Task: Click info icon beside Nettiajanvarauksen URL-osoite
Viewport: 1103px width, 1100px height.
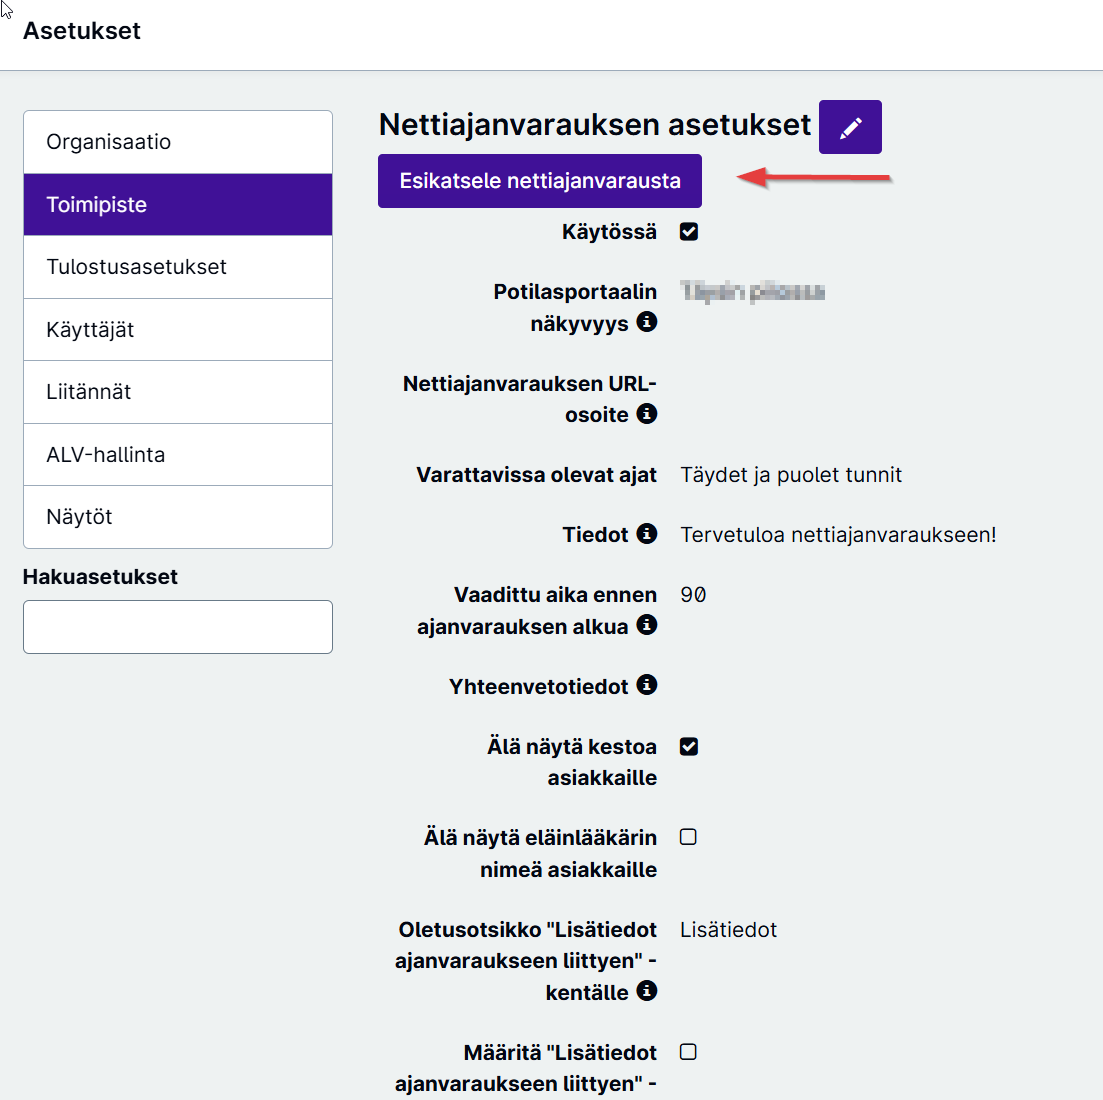Action: coord(646,414)
